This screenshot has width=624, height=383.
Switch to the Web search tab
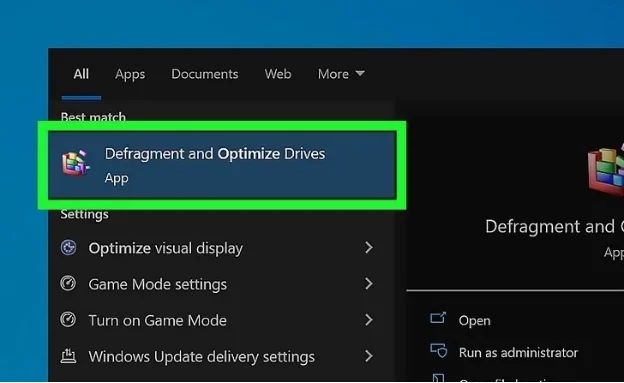(278, 74)
